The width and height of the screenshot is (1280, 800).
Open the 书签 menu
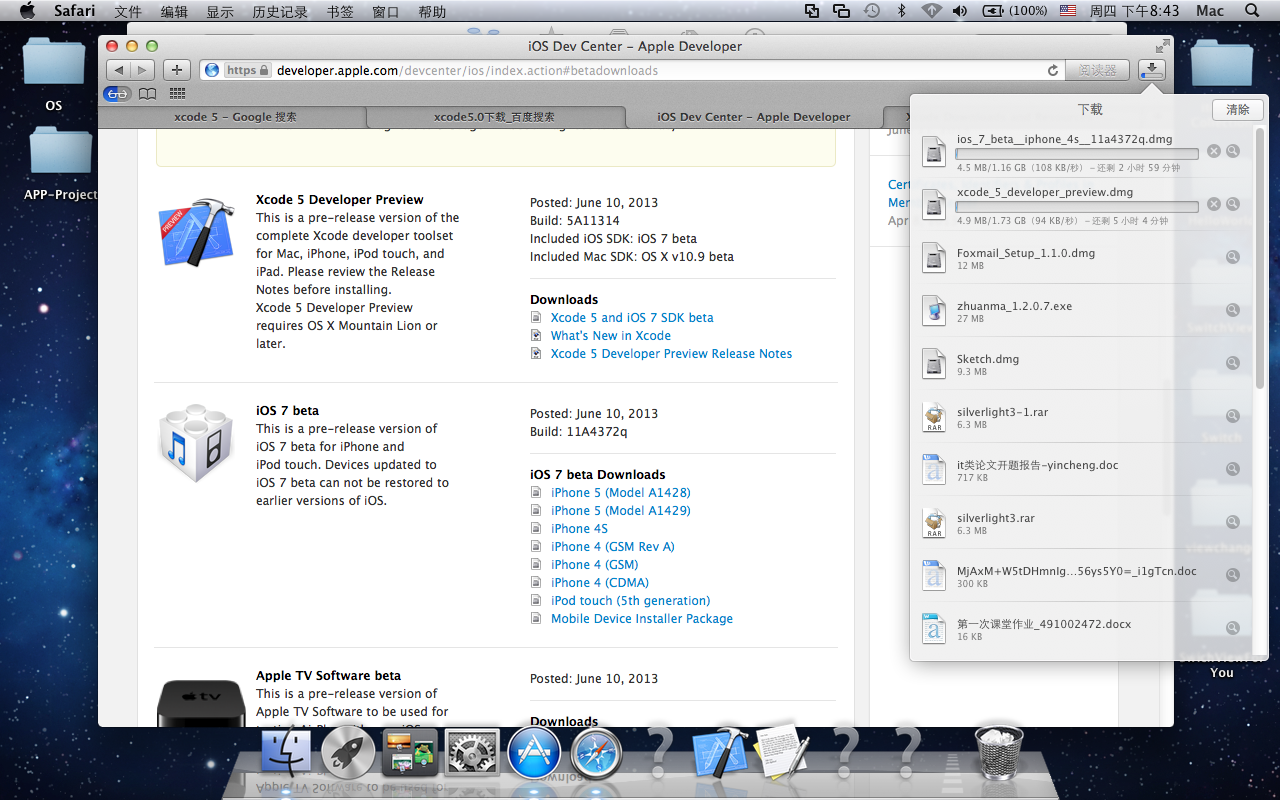[x=340, y=11]
